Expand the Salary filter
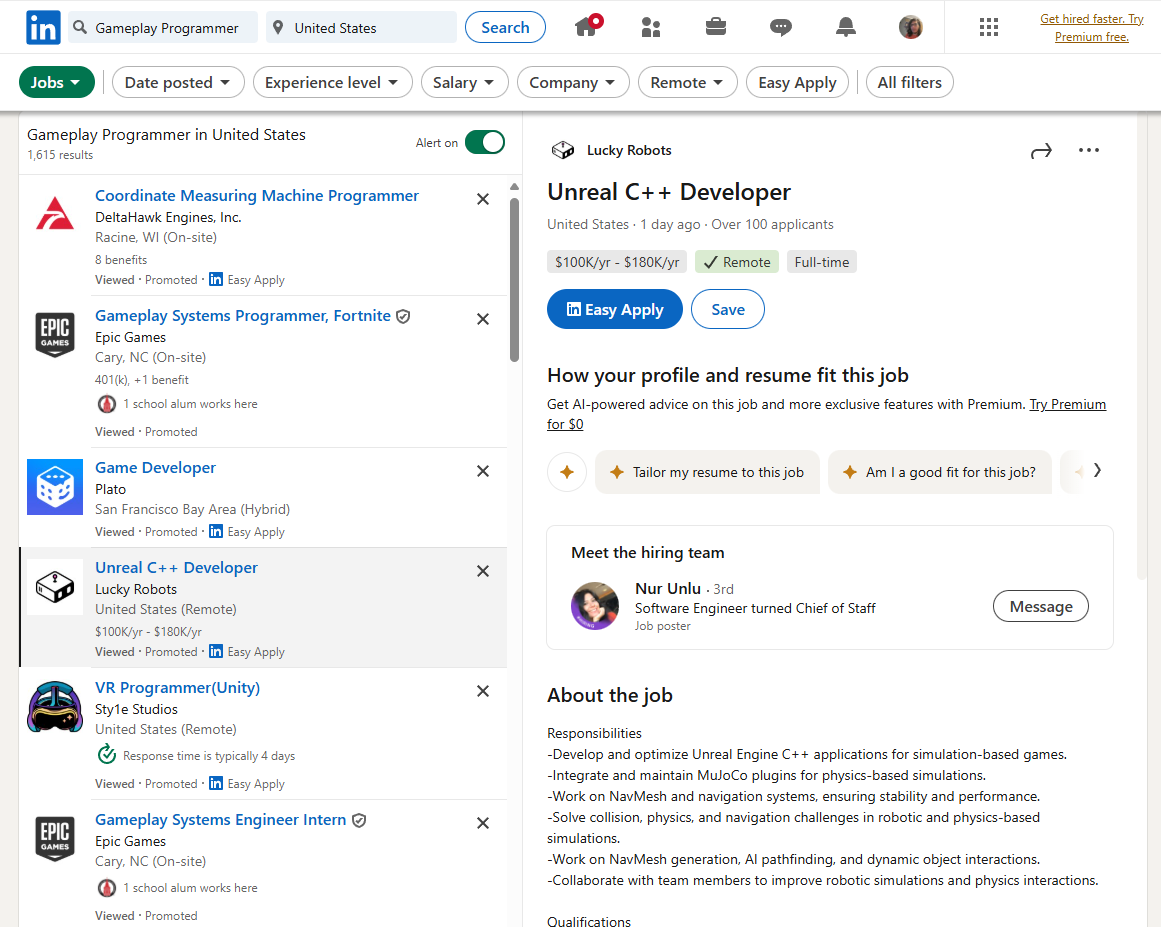Screen dimensions: 1161x927 point(464,82)
